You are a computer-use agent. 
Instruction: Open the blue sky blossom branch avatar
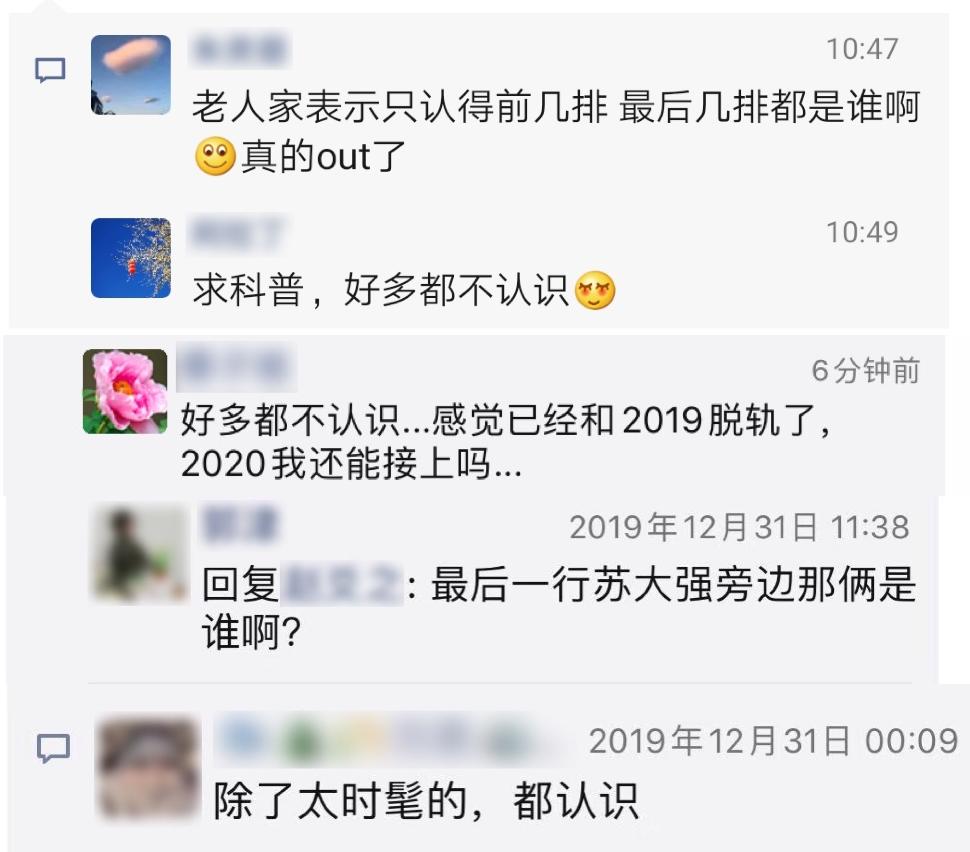coord(131,258)
